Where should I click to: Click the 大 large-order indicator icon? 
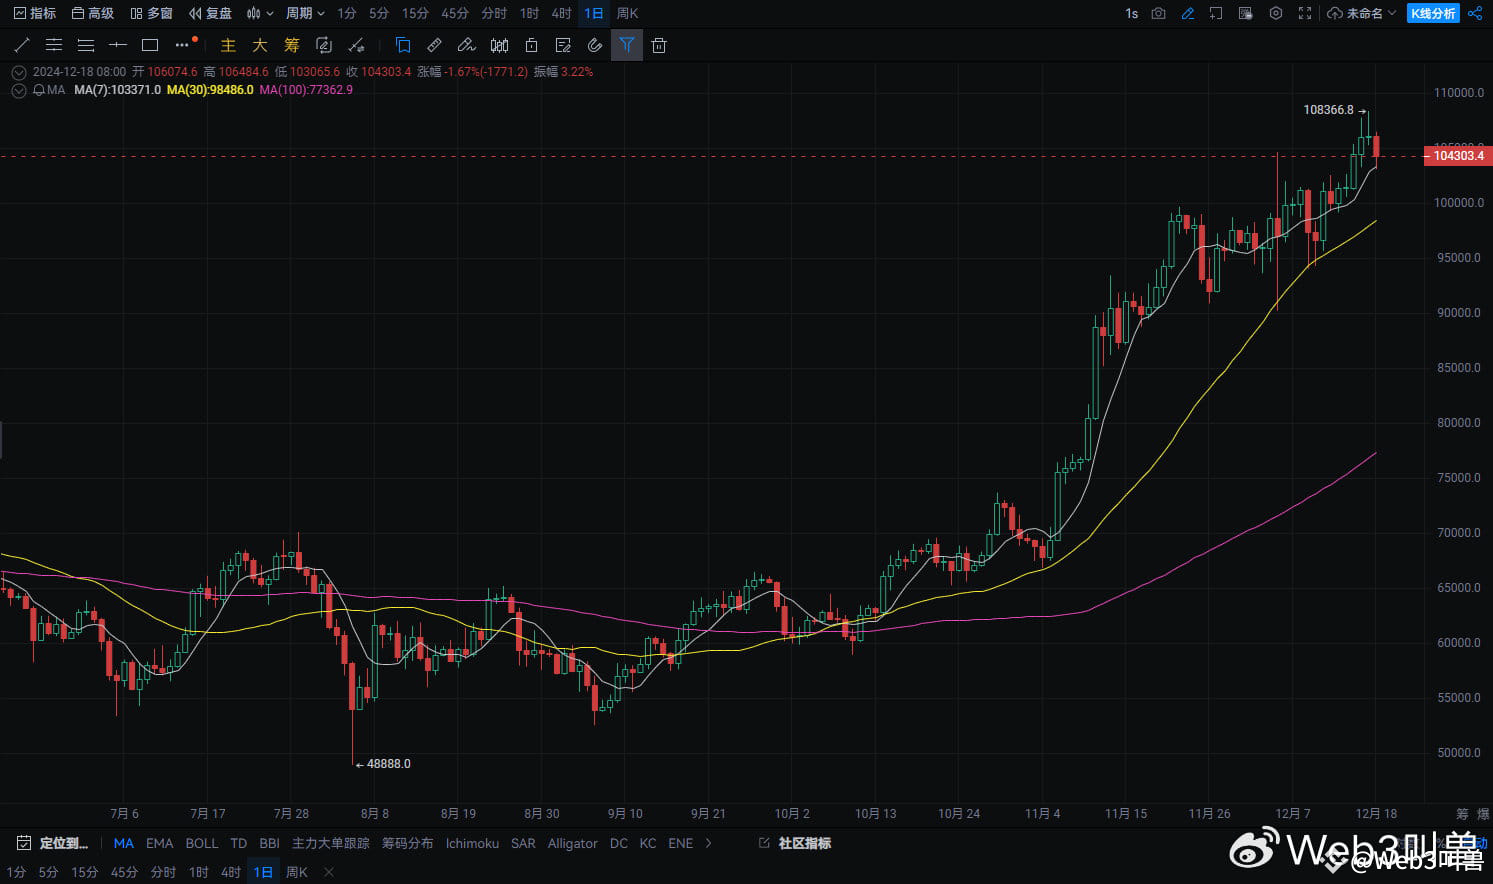(260, 45)
